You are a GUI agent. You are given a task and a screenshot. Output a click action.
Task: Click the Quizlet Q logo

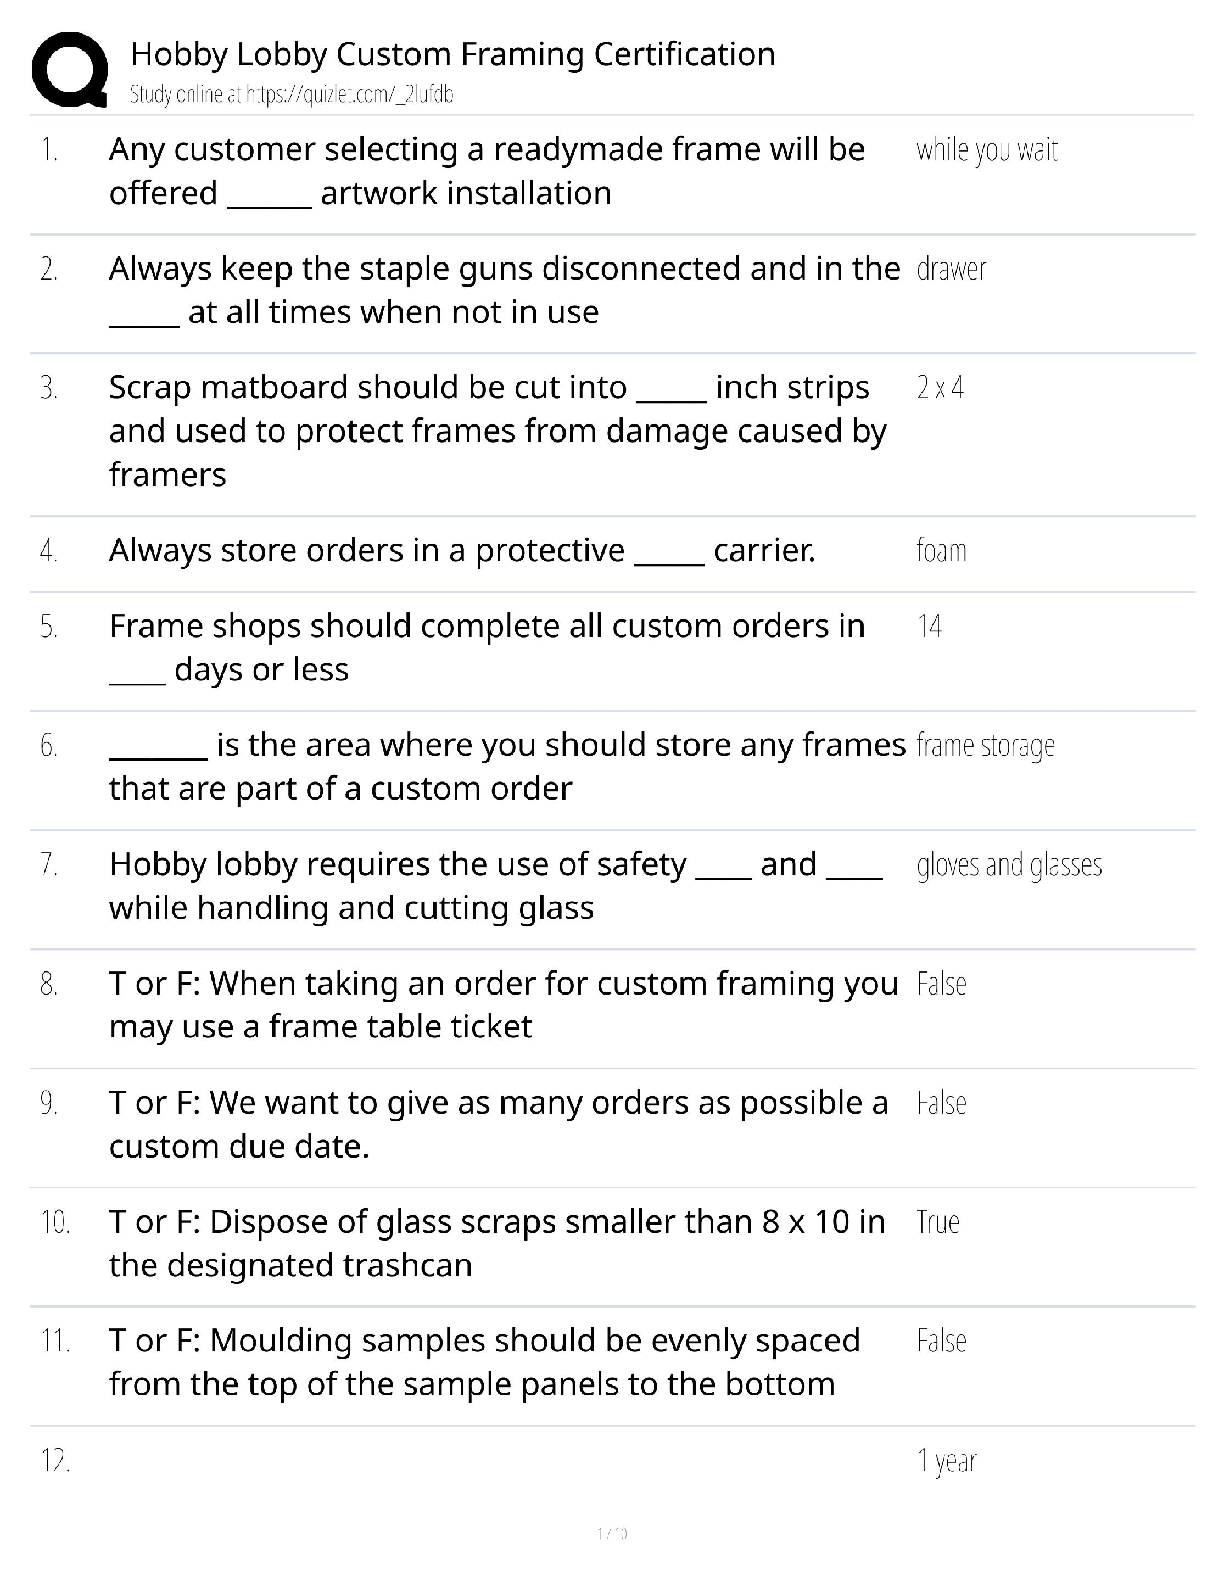point(70,70)
